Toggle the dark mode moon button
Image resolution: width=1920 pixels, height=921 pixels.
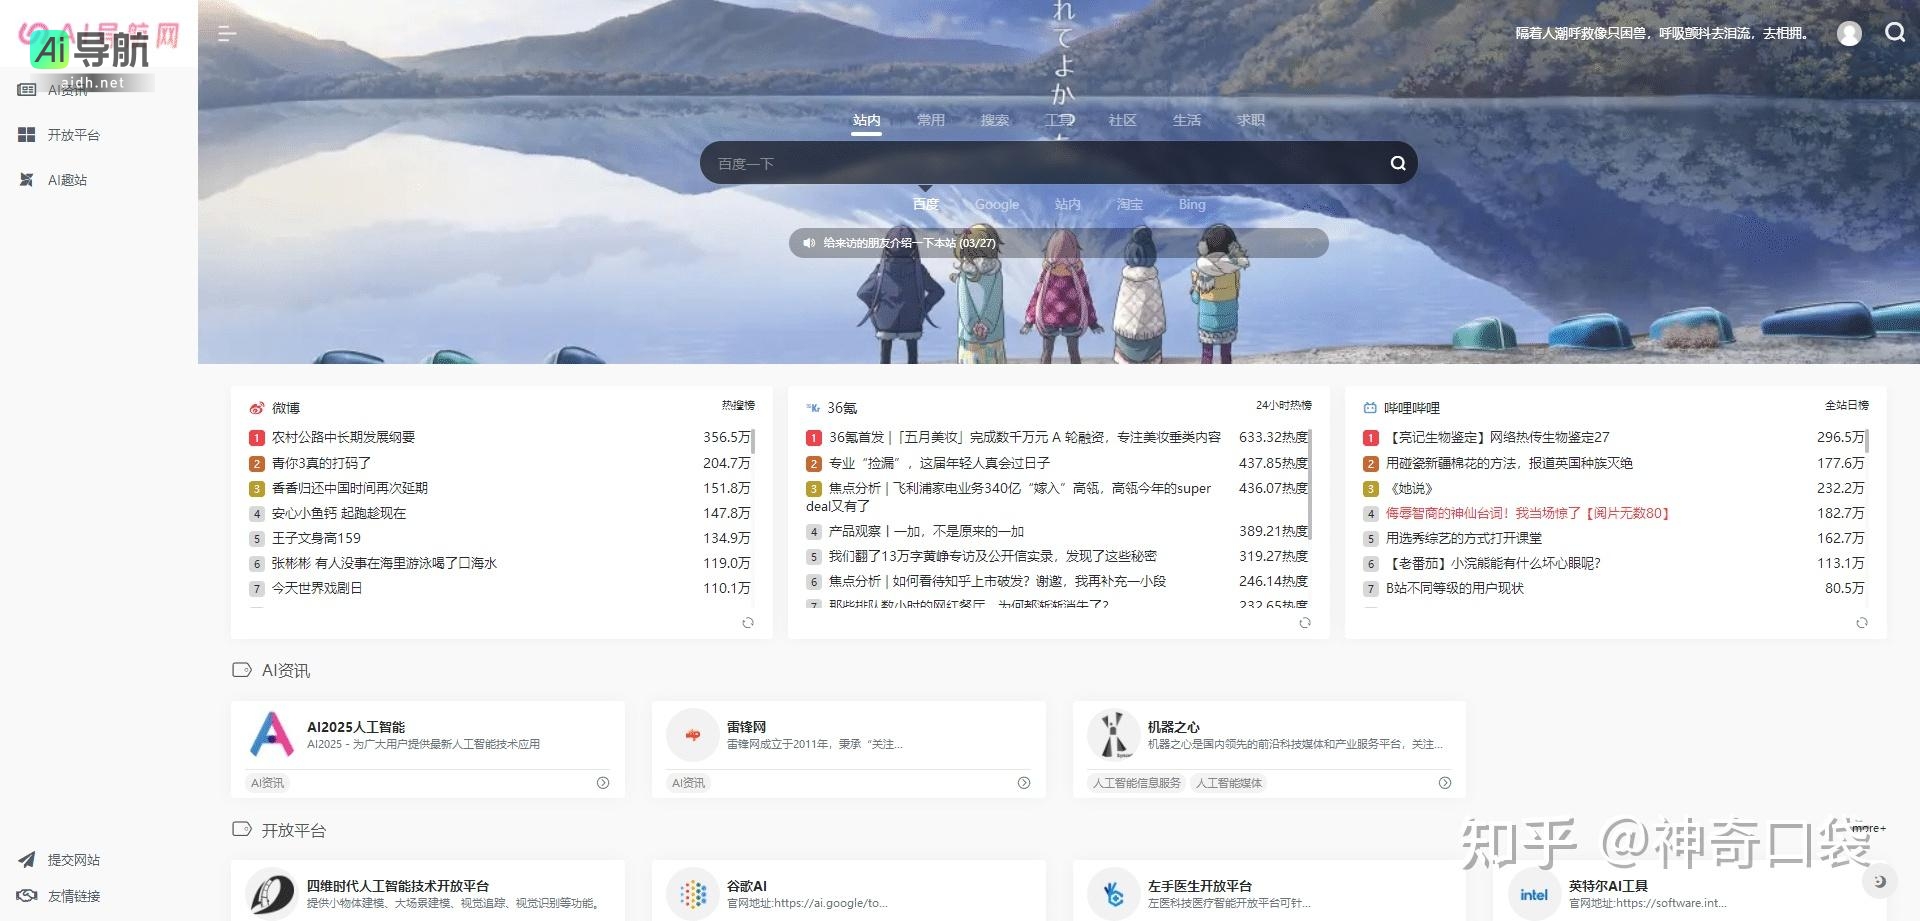pyautogui.click(x=1879, y=881)
